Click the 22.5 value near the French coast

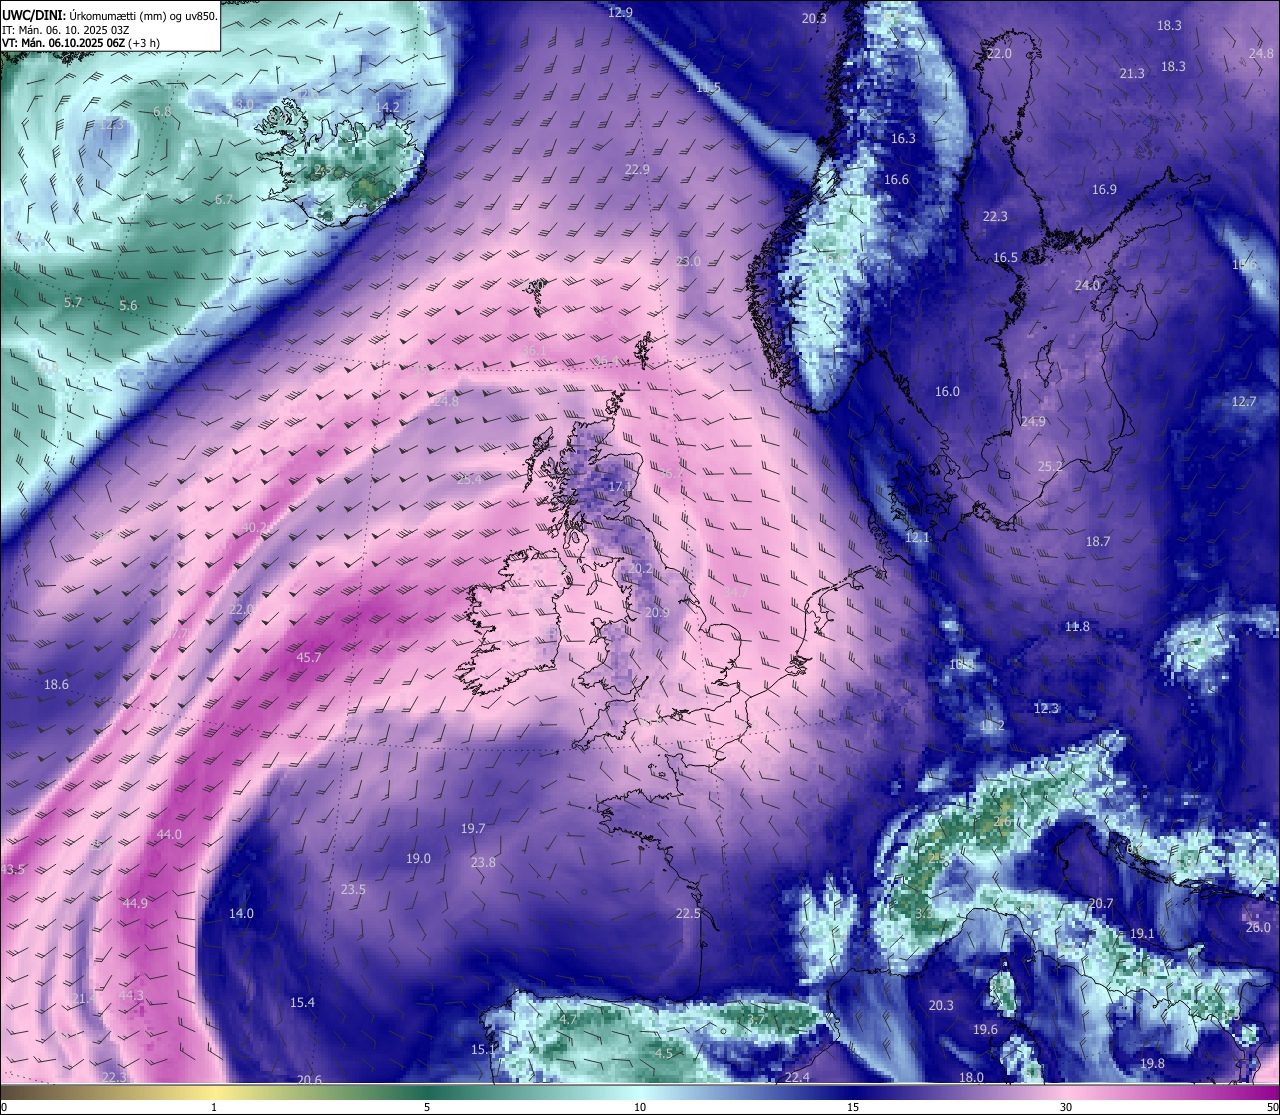pyautogui.click(x=688, y=914)
